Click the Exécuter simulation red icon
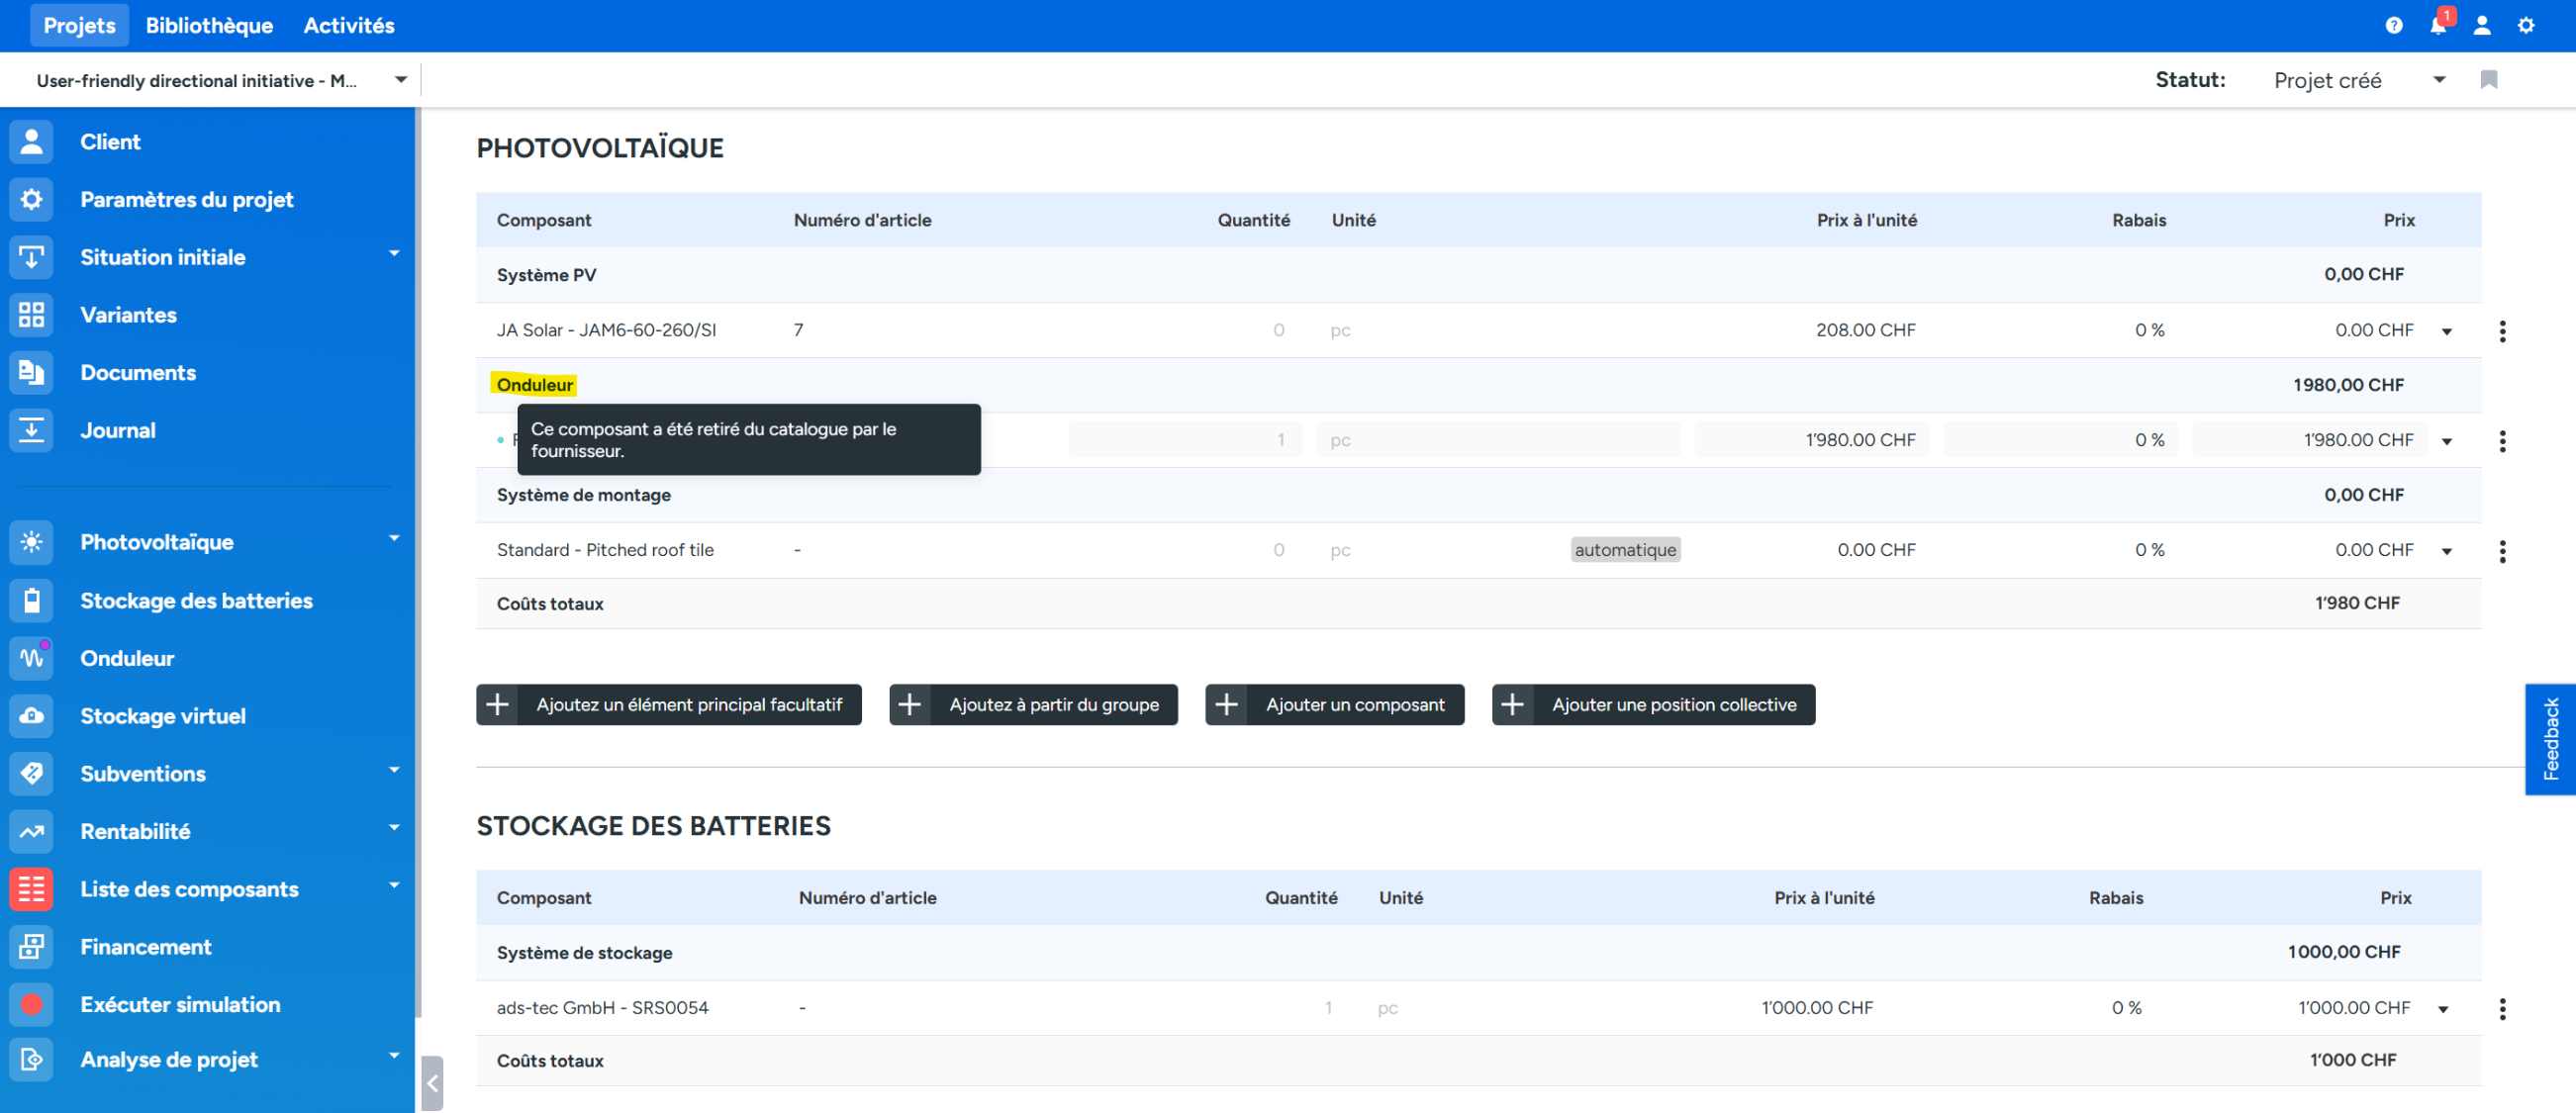Screen dimensions: 2576x1113 [32, 1004]
